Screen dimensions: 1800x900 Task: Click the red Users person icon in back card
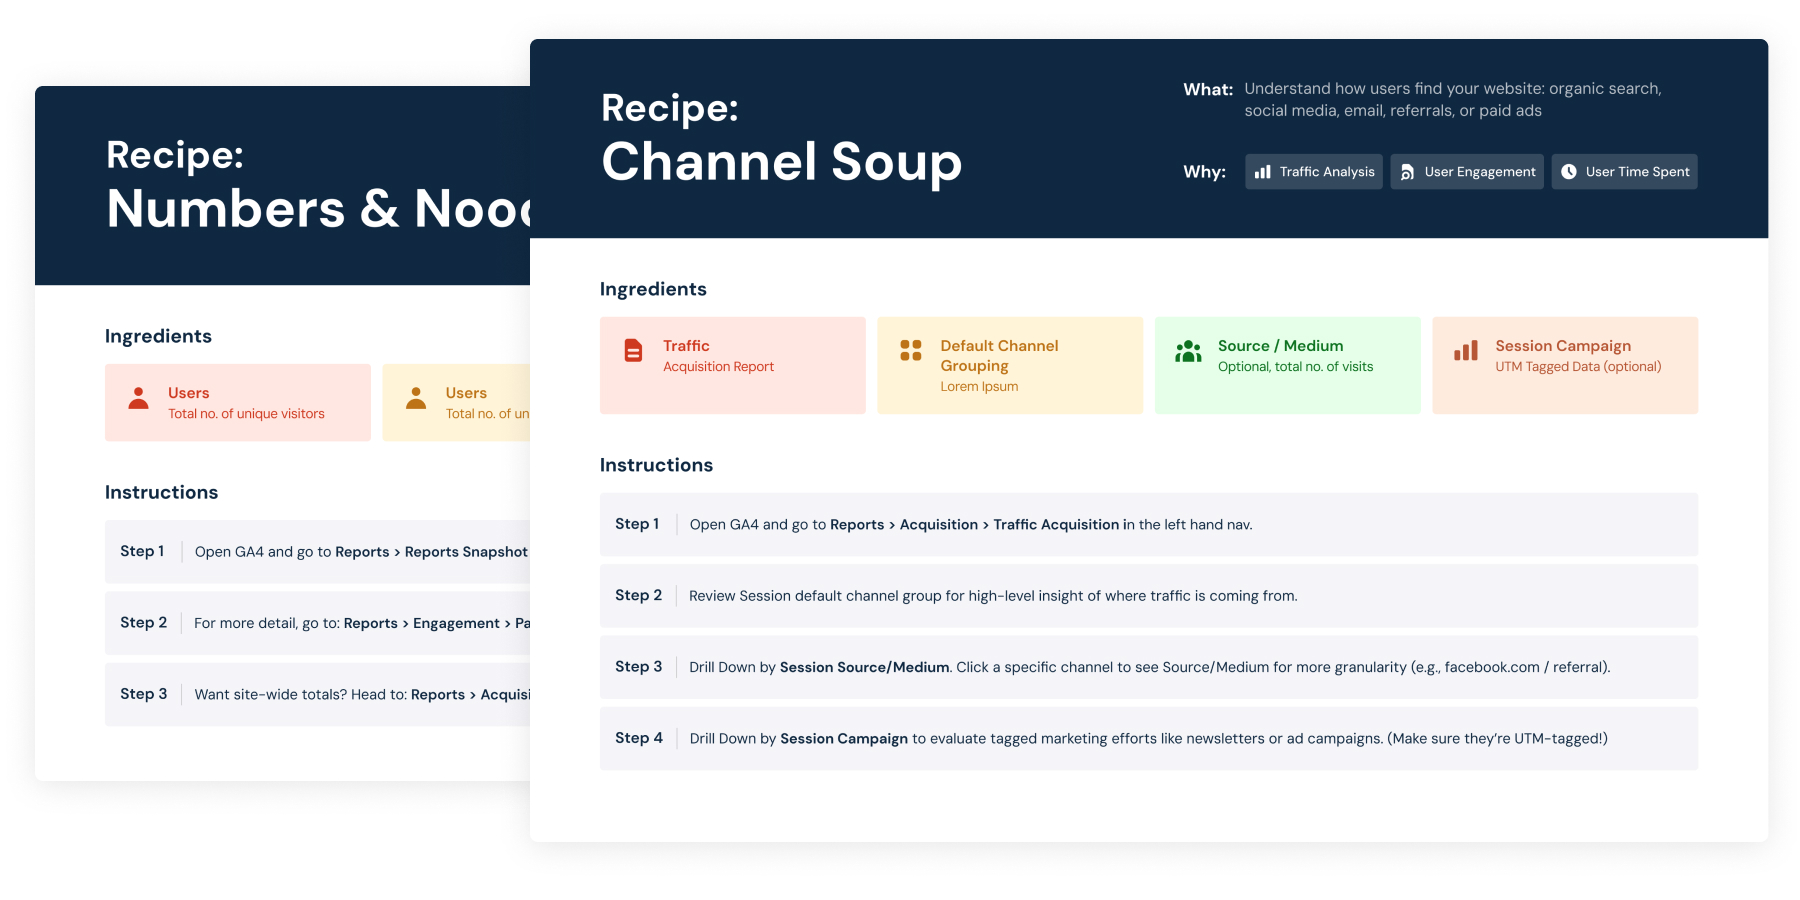pyautogui.click(x=139, y=398)
